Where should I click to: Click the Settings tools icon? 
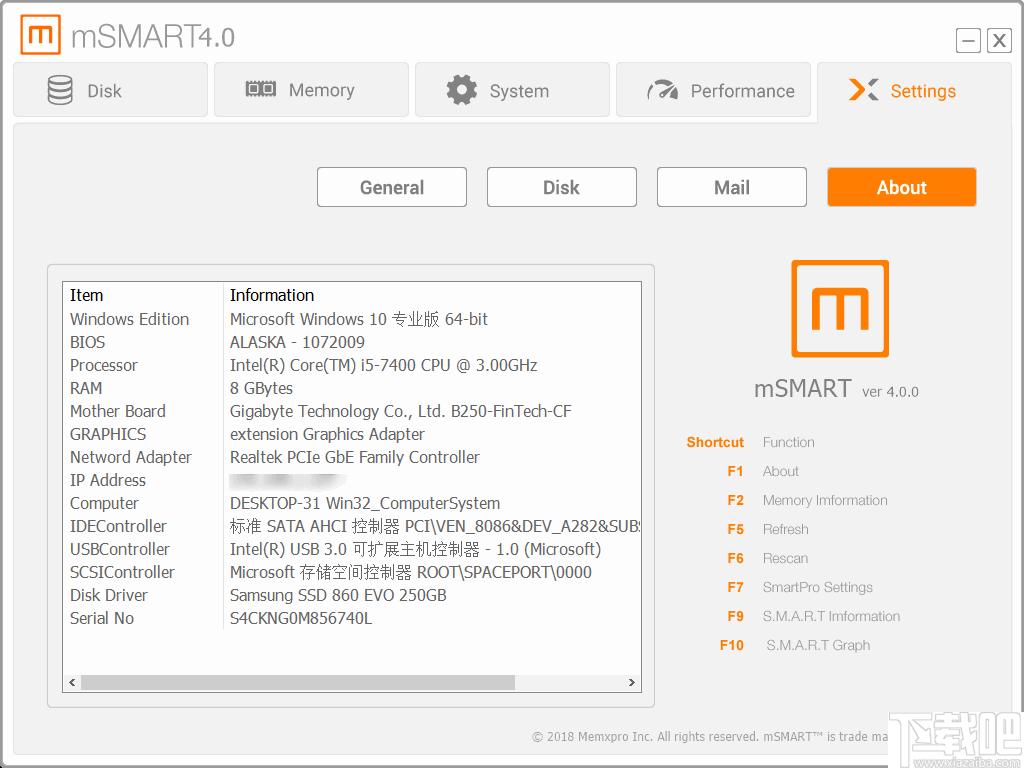pos(863,90)
